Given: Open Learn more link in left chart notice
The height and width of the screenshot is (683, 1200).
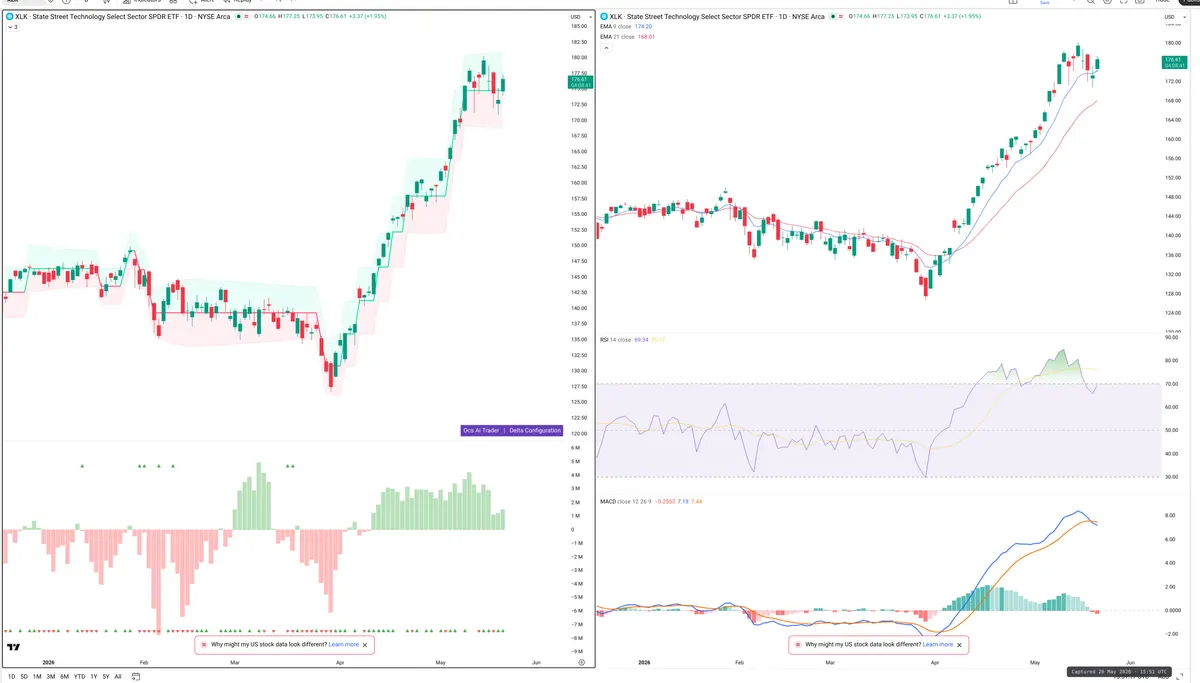Looking at the screenshot, I should (x=343, y=645).
